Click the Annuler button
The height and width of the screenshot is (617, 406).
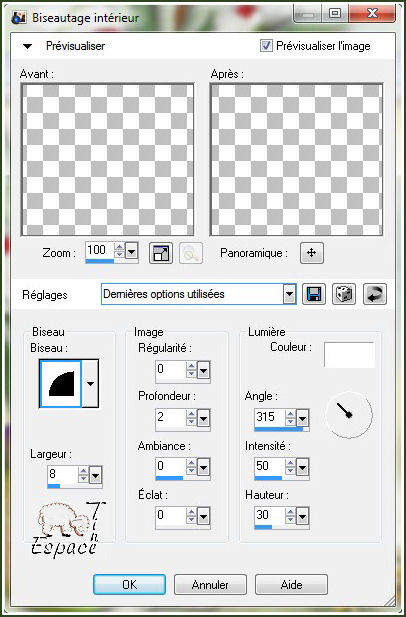coord(210,585)
